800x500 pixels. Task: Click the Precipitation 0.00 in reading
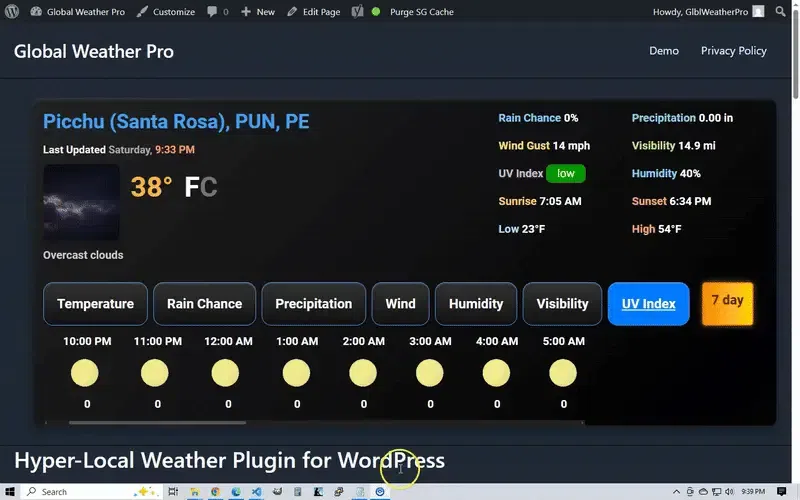click(682, 118)
